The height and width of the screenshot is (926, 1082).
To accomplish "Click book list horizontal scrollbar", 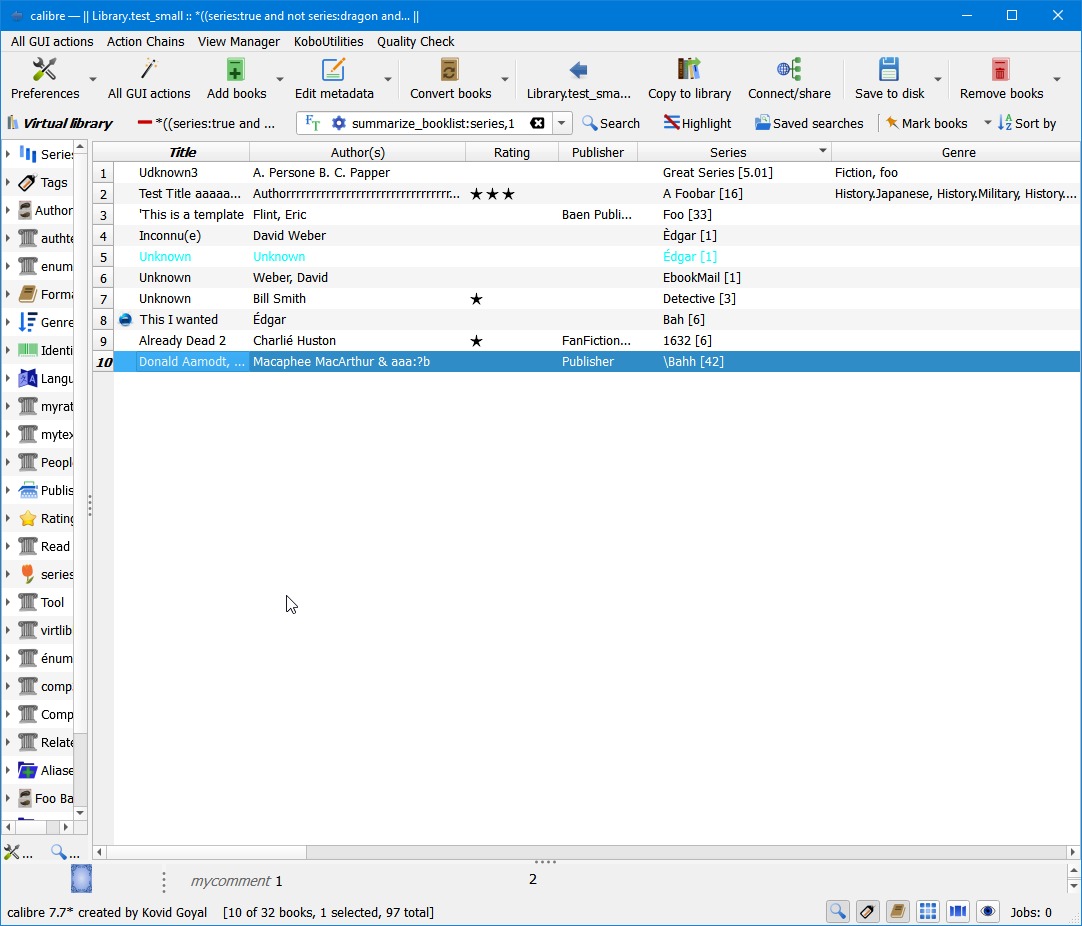I will [x=585, y=852].
